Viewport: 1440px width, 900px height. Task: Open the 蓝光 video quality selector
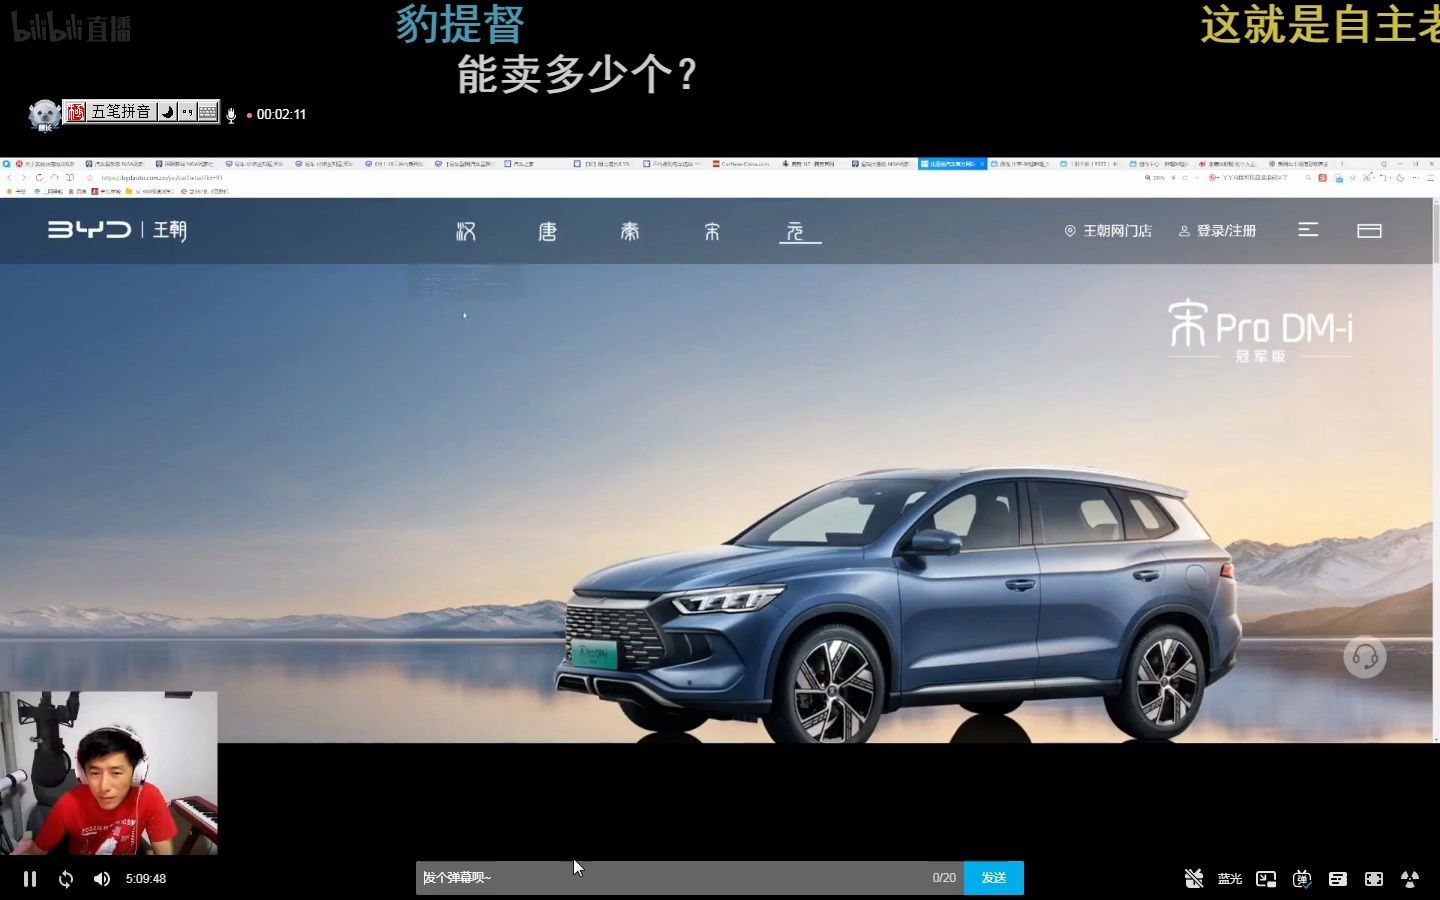tap(1230, 878)
